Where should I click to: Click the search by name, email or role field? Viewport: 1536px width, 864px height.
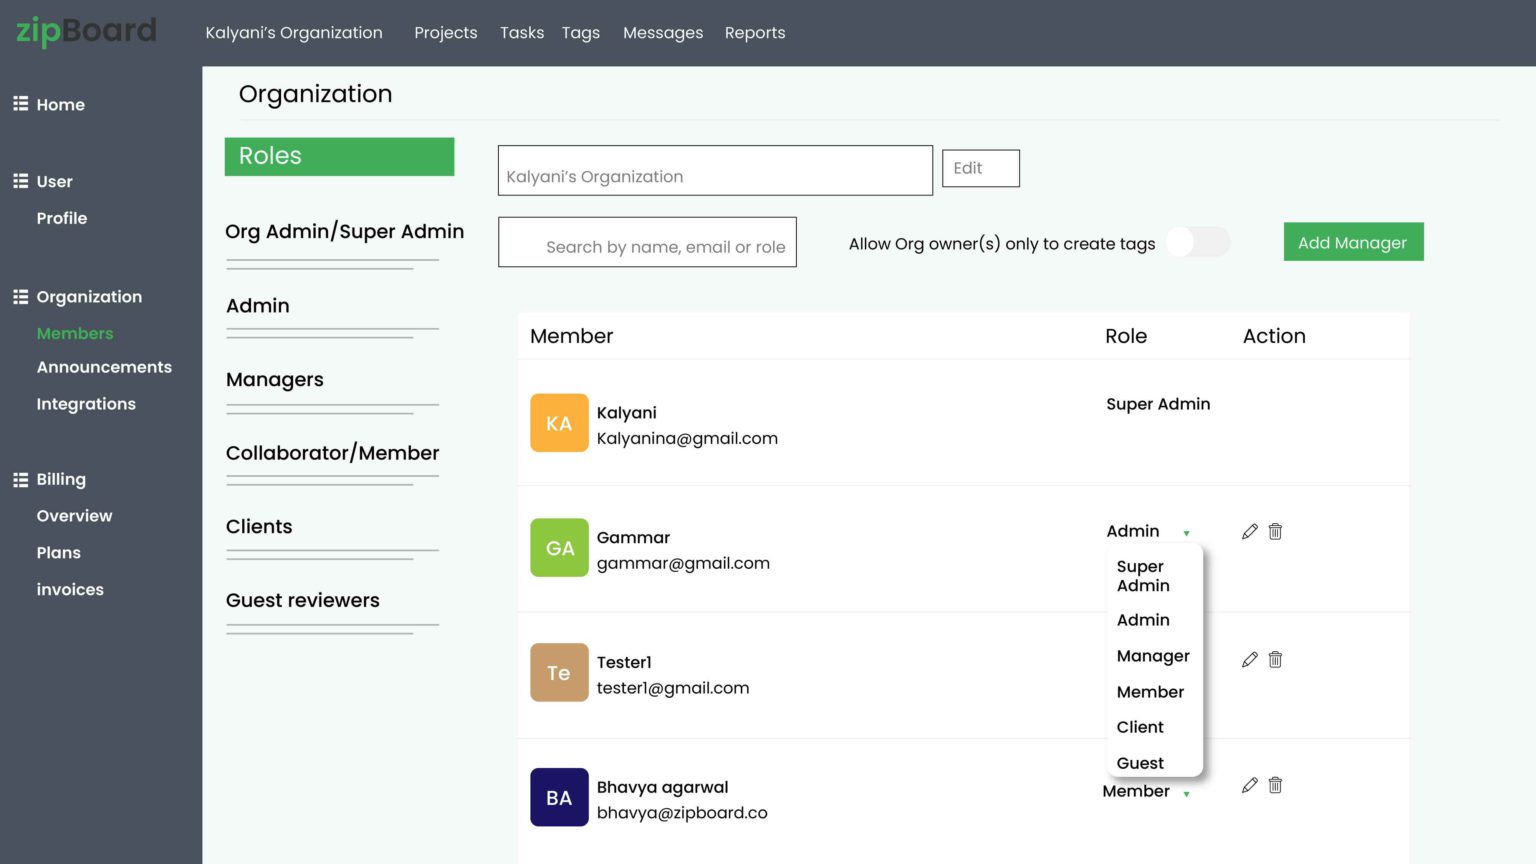click(647, 242)
